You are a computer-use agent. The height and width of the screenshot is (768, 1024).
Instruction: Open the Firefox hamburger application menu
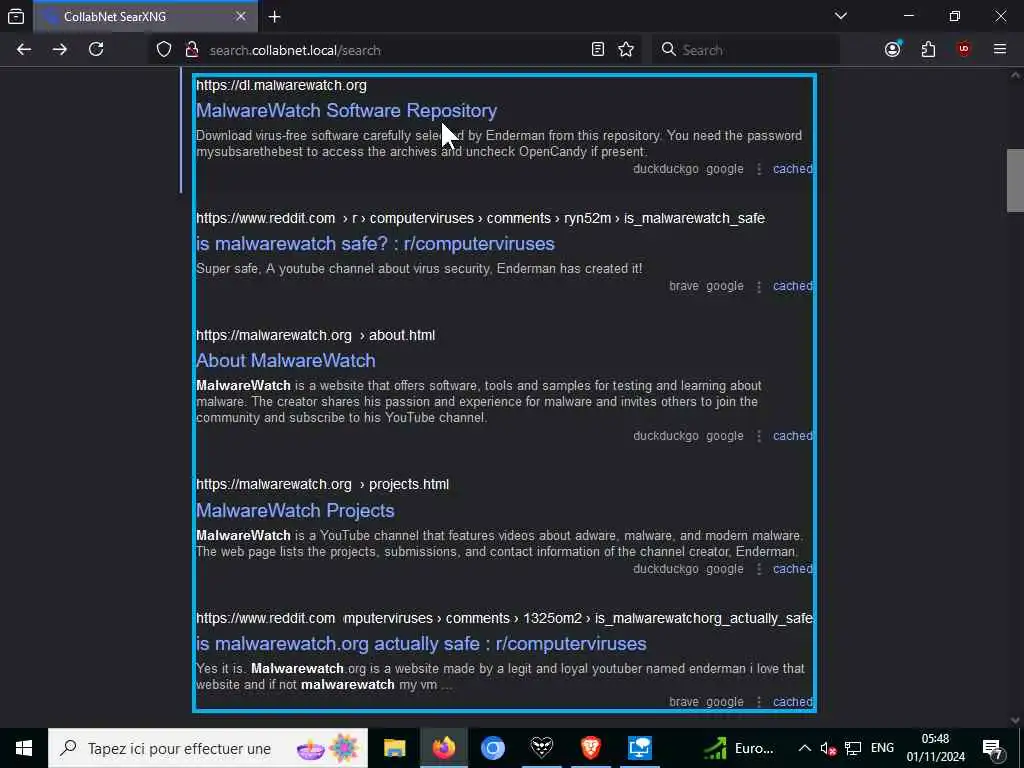pos(1000,50)
